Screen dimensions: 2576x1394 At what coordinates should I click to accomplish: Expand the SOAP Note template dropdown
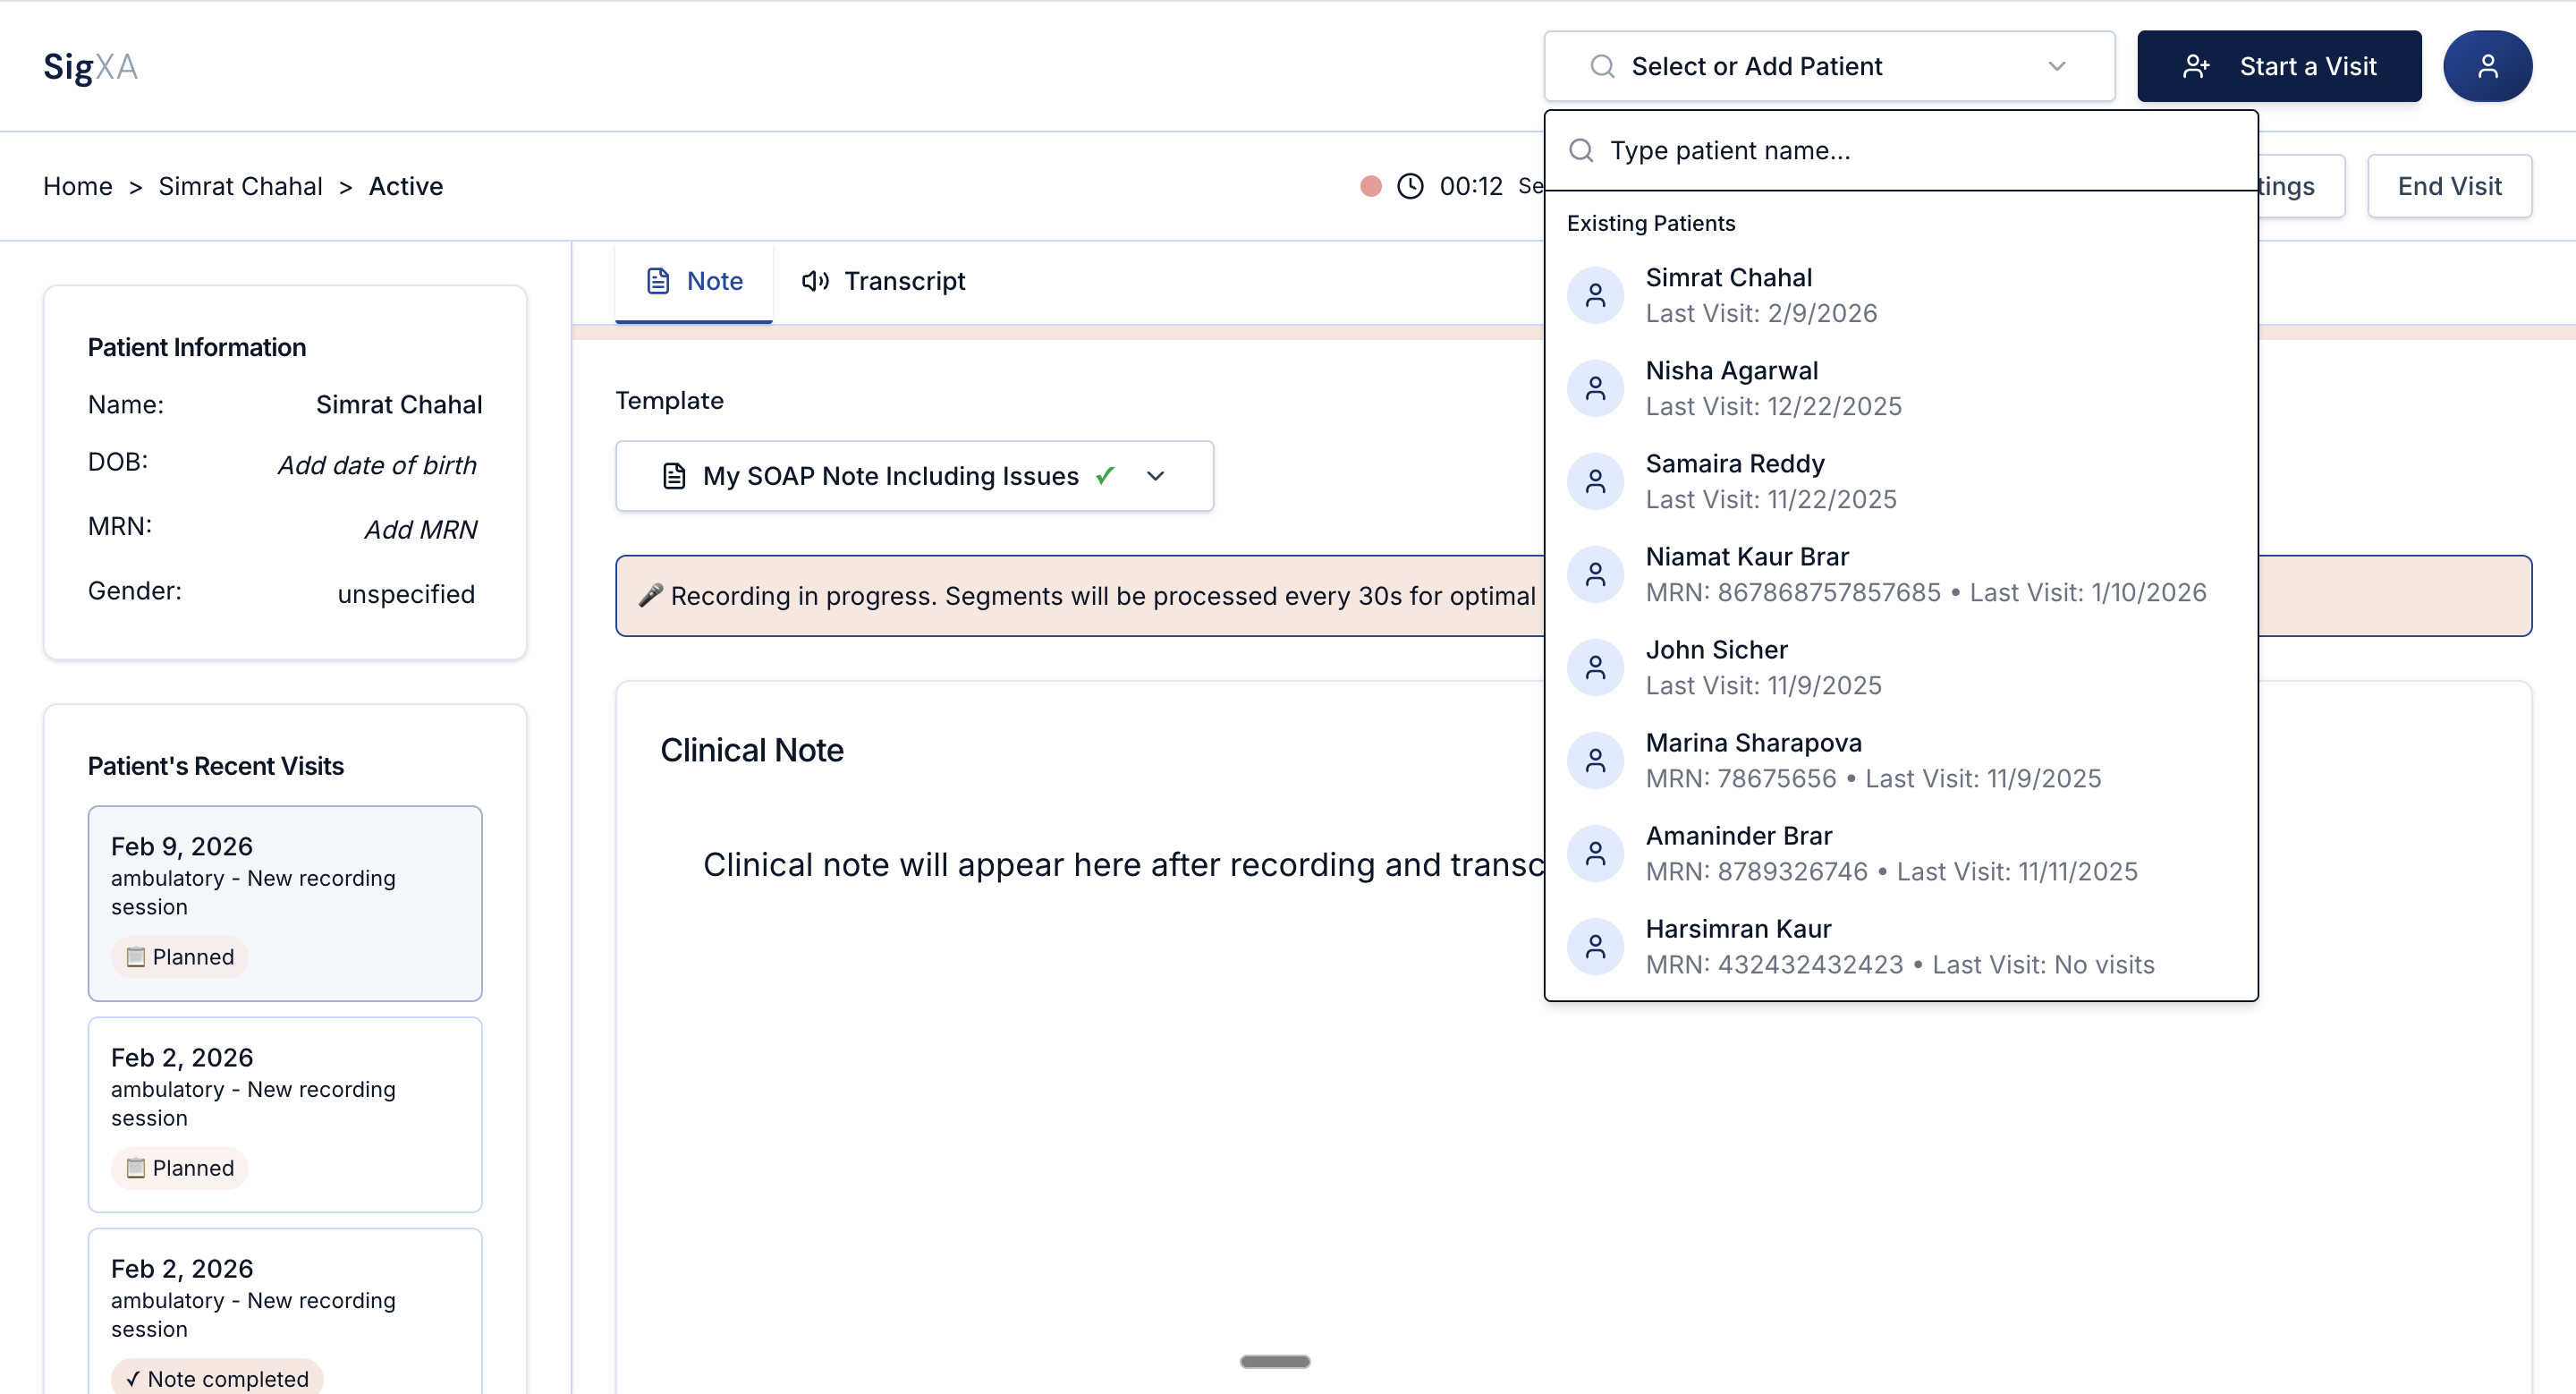1155,476
